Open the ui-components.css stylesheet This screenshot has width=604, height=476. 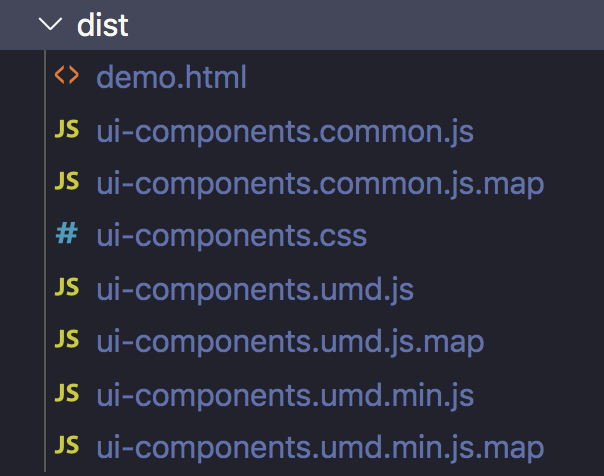(x=231, y=236)
